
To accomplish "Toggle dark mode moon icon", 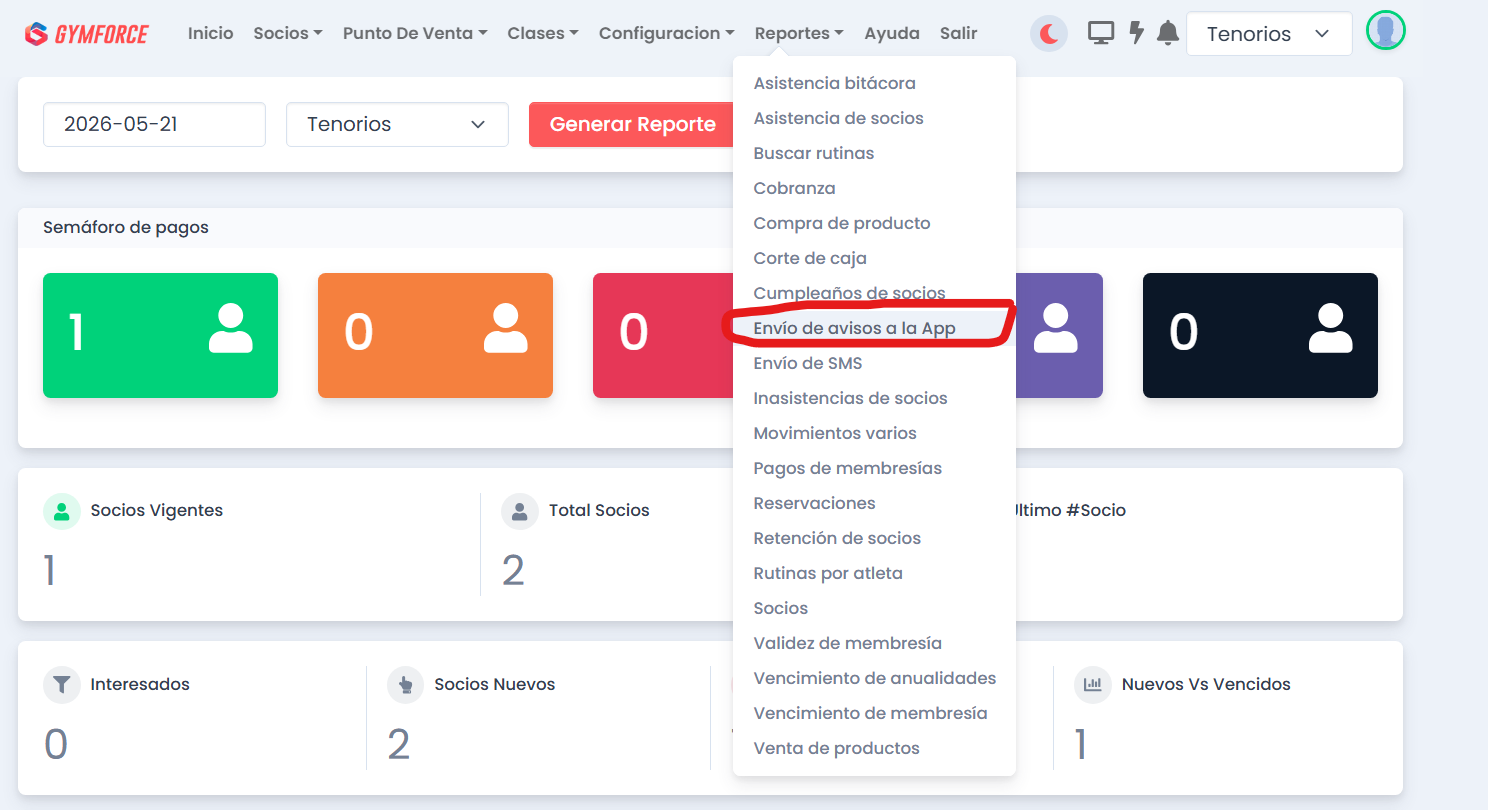I will [1049, 34].
